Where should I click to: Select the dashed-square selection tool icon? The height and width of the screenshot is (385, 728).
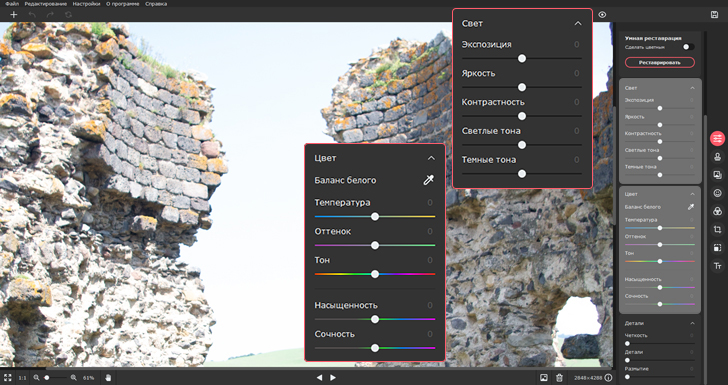[718, 248]
